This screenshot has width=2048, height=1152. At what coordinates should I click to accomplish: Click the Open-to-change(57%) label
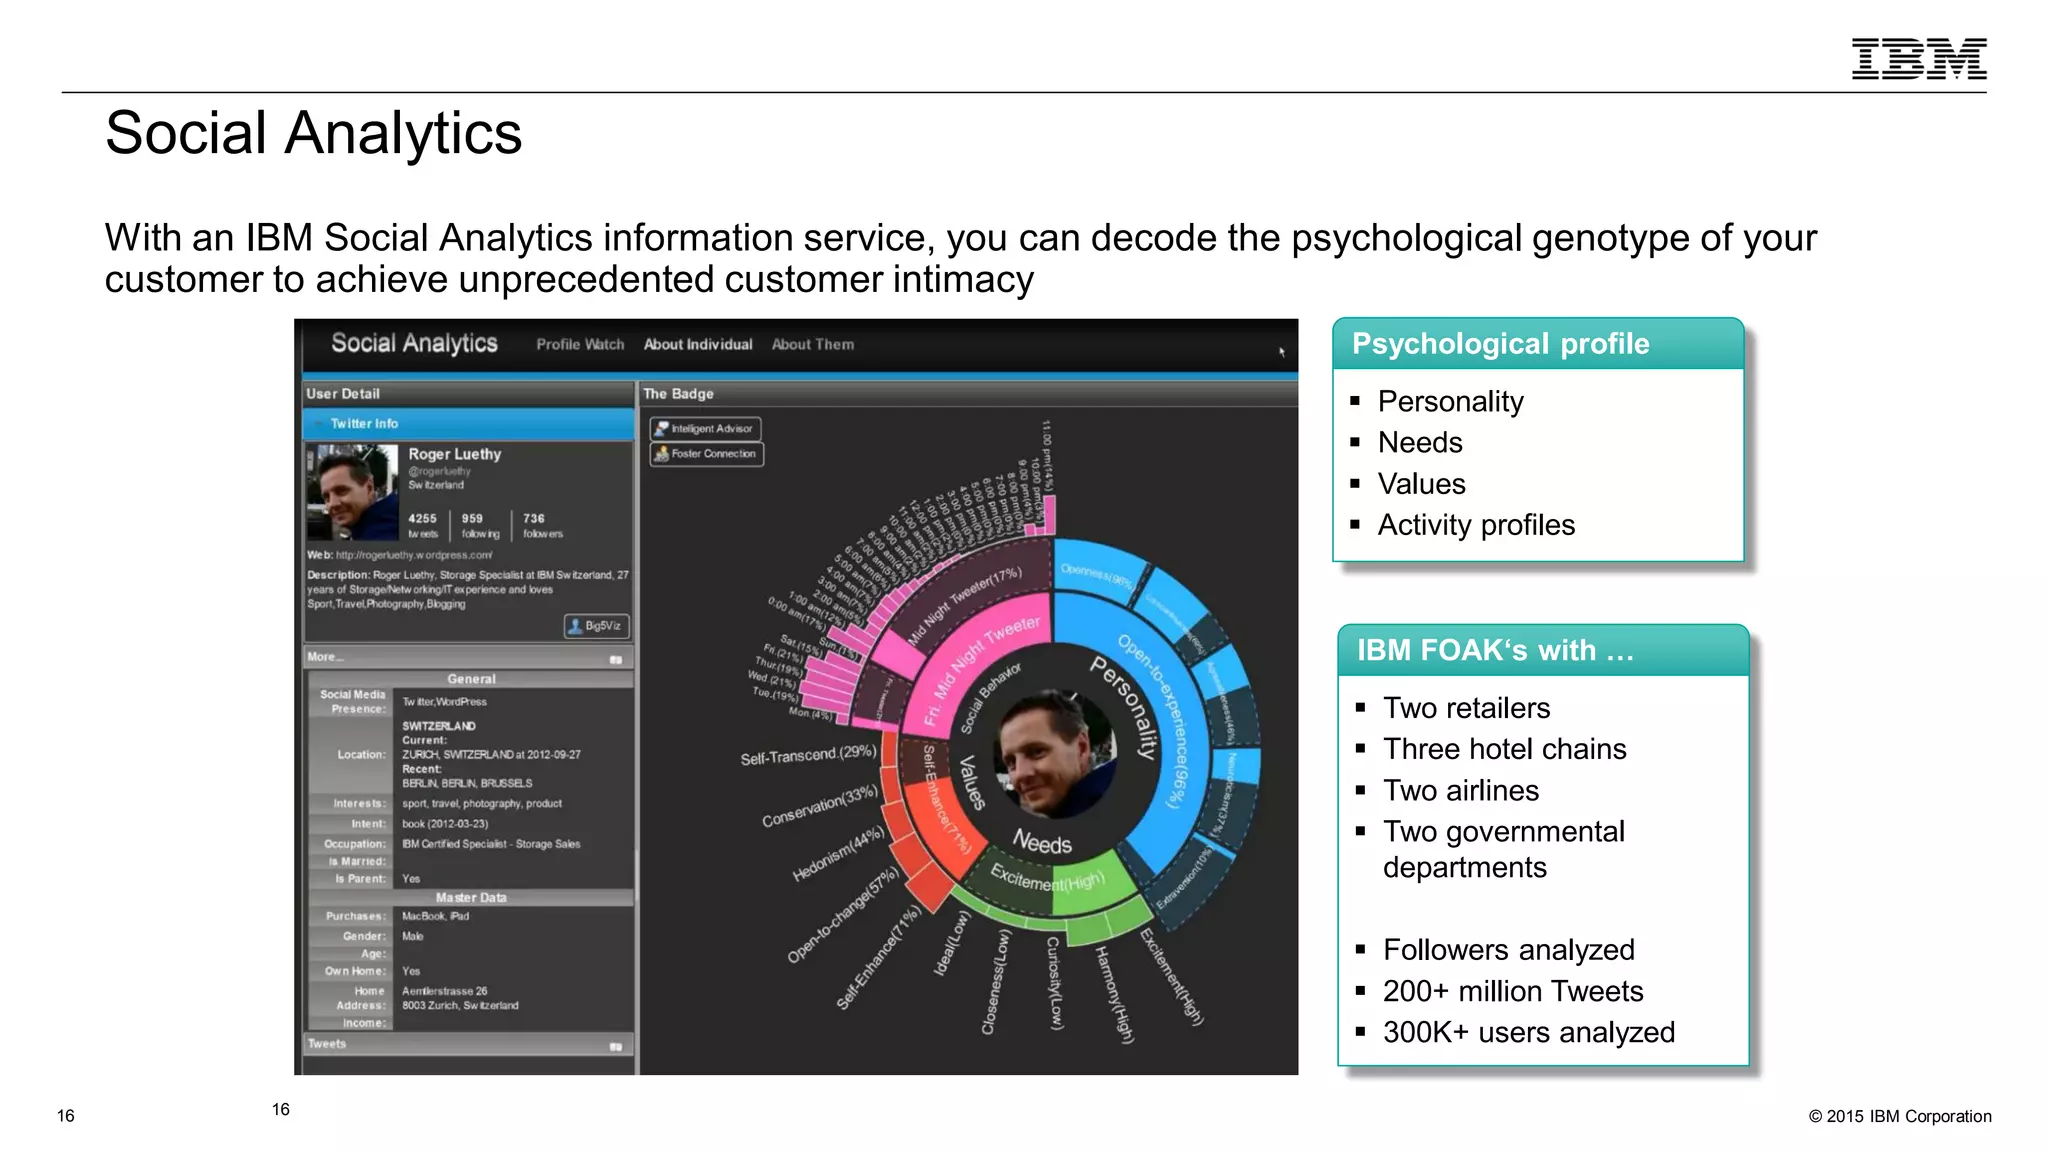[x=843, y=914]
